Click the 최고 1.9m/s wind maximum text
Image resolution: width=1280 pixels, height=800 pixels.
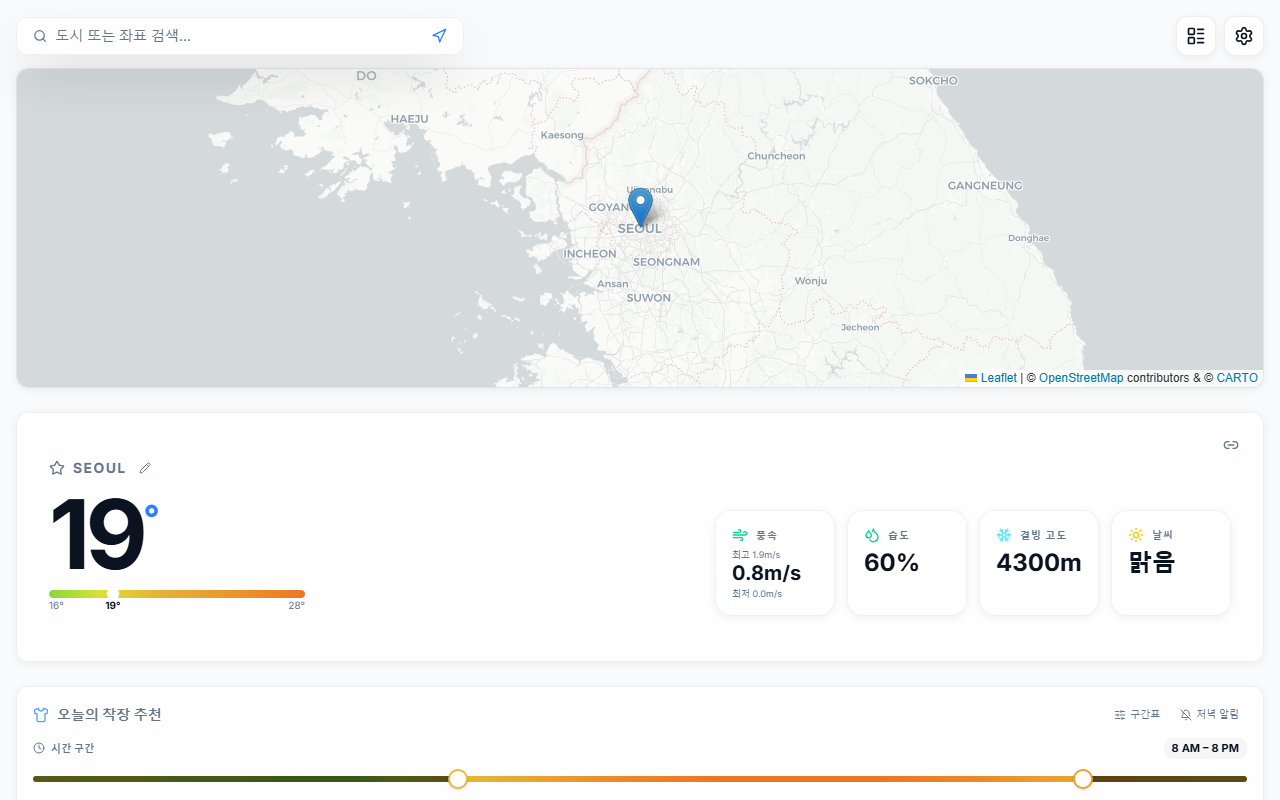tap(756, 554)
